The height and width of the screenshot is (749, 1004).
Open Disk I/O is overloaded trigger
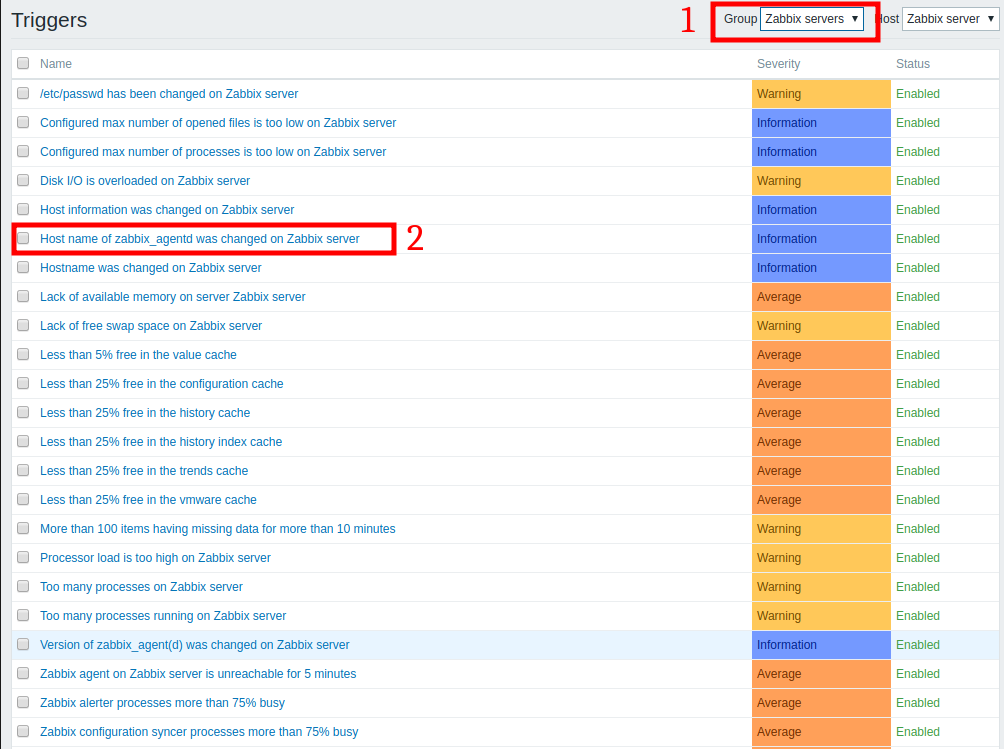[x=145, y=181]
